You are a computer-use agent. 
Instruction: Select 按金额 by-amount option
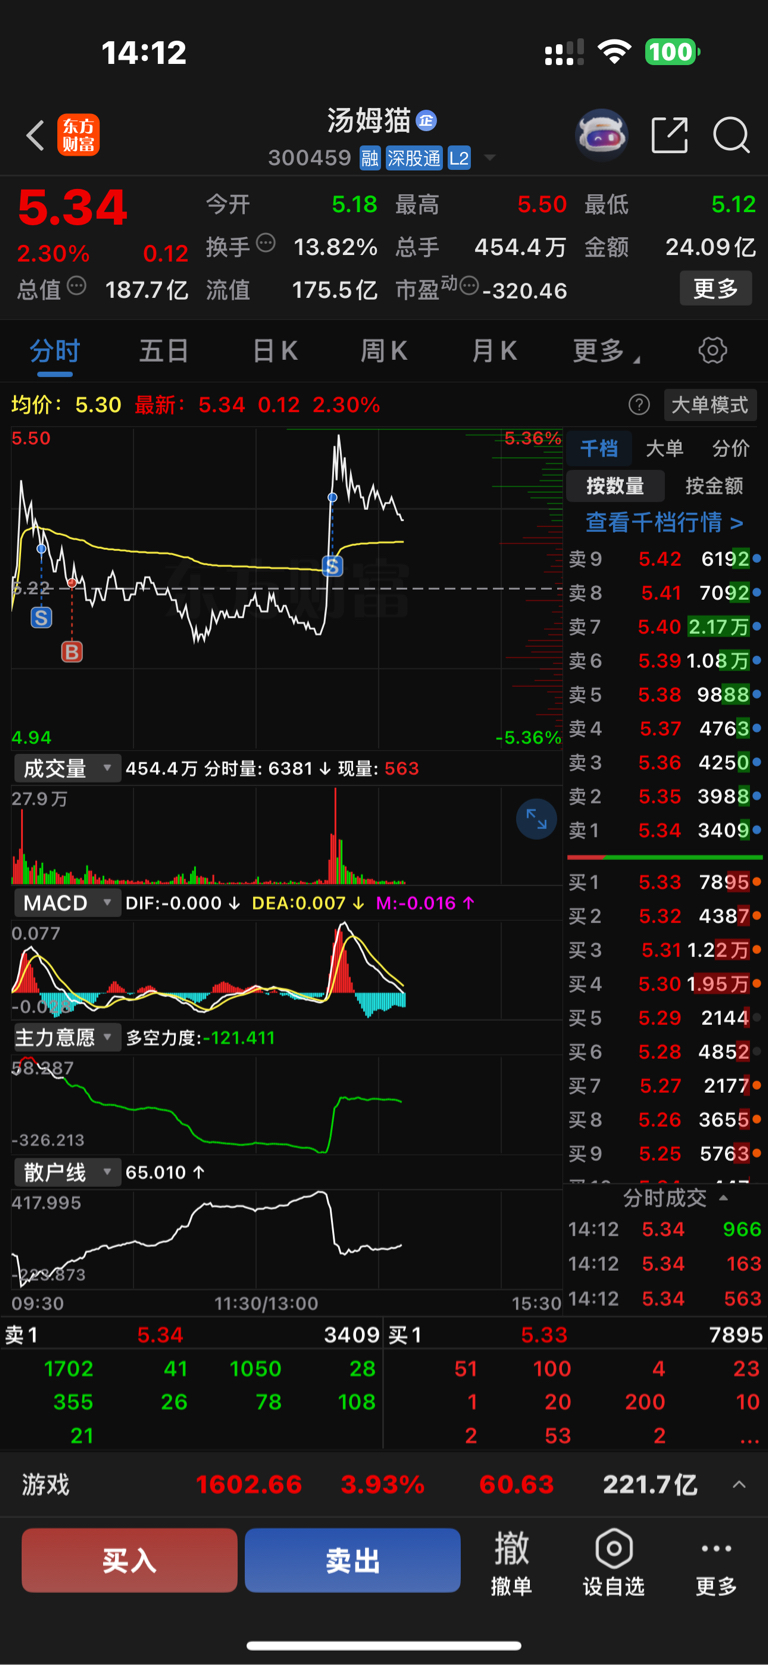714,486
